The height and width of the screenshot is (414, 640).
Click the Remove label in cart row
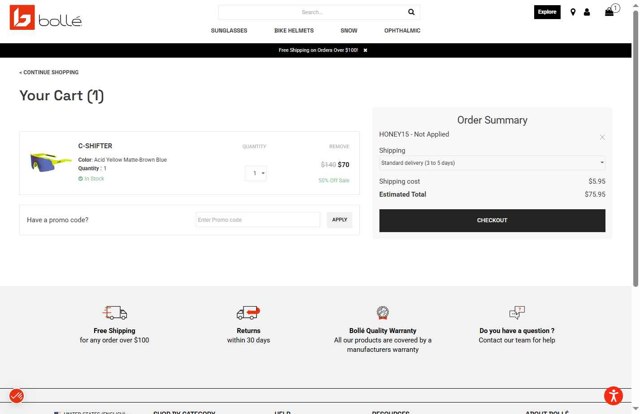(x=339, y=147)
